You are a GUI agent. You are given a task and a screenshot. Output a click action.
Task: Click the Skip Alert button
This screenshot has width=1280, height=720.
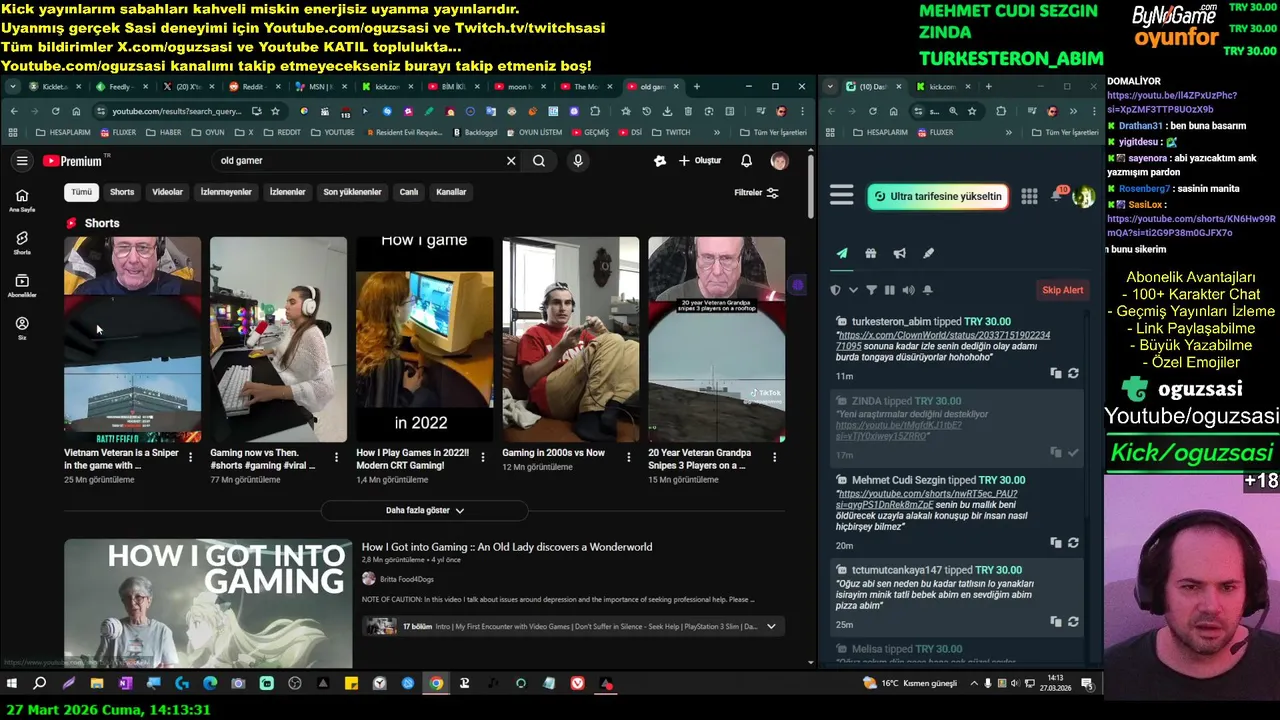pos(1063,290)
